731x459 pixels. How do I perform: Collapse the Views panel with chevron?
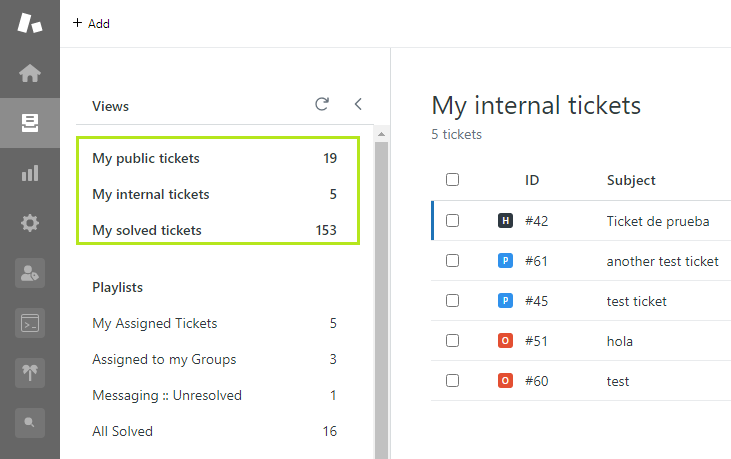pyautogui.click(x=358, y=104)
